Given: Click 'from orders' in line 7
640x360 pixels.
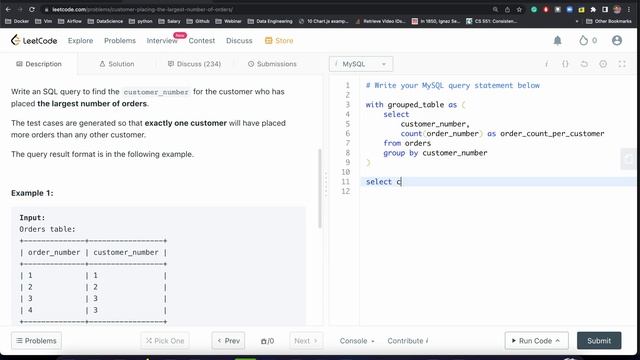Looking at the screenshot, I should pyautogui.click(x=407, y=143).
